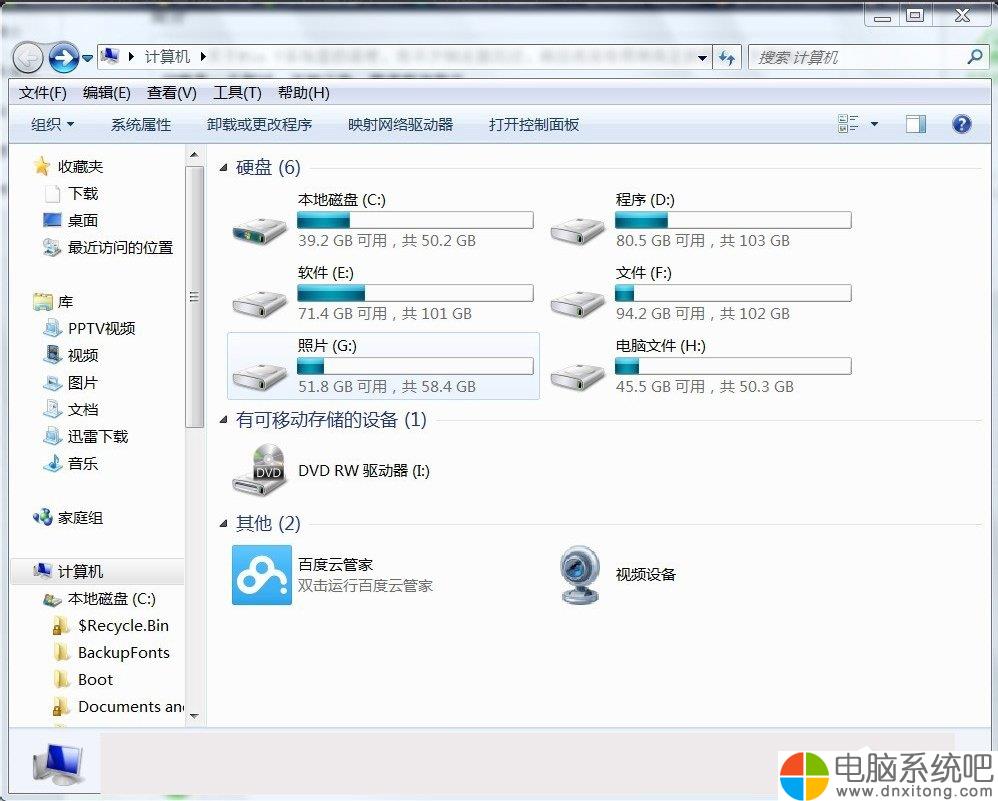
Task: Select the 本地磁盘 (C:) drive icon
Action: (259, 226)
